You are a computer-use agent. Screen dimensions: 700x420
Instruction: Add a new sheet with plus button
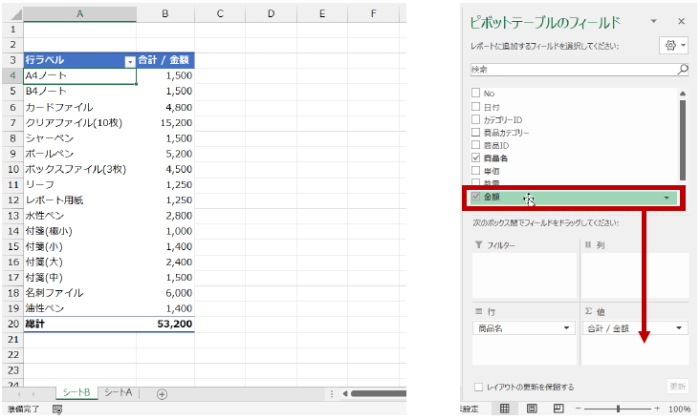tap(162, 393)
